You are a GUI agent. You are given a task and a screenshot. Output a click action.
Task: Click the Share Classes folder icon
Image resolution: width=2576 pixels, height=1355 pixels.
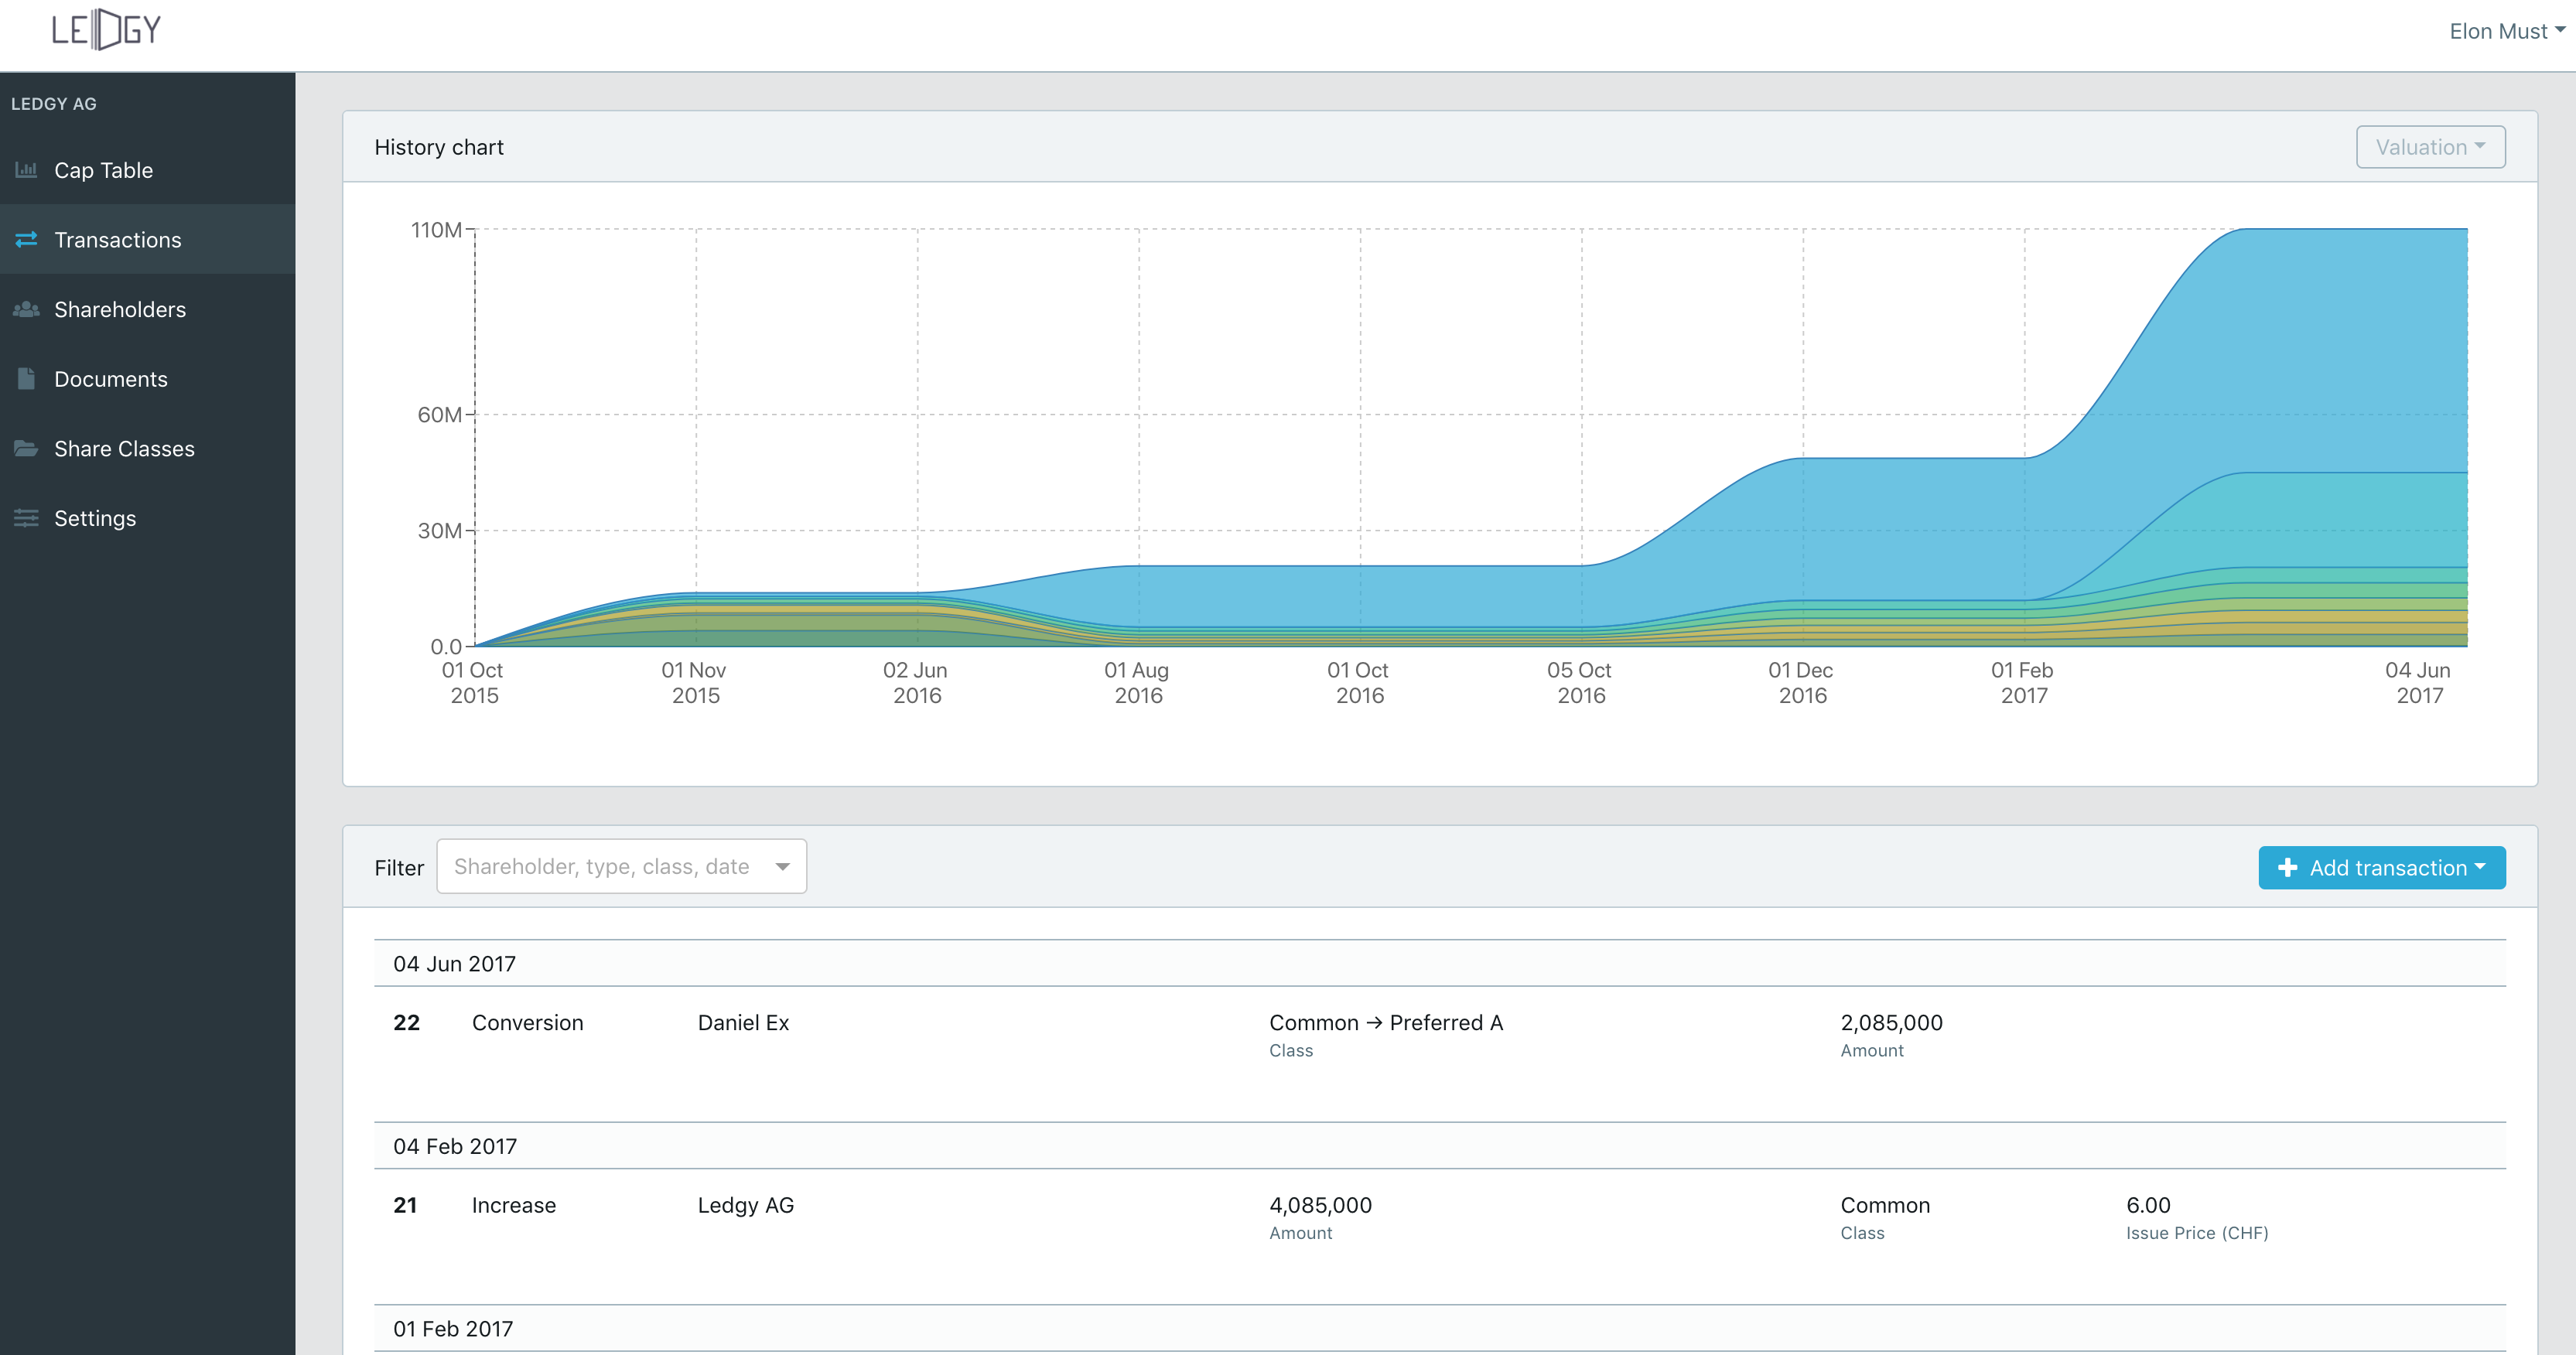(x=26, y=449)
